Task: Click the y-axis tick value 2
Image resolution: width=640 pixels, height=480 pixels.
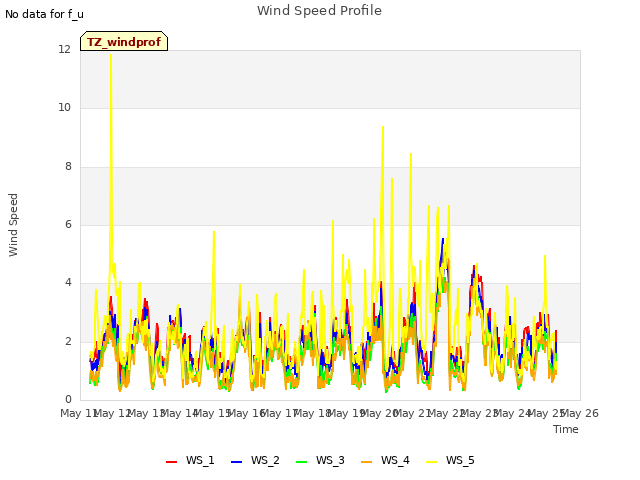Action: tap(68, 341)
